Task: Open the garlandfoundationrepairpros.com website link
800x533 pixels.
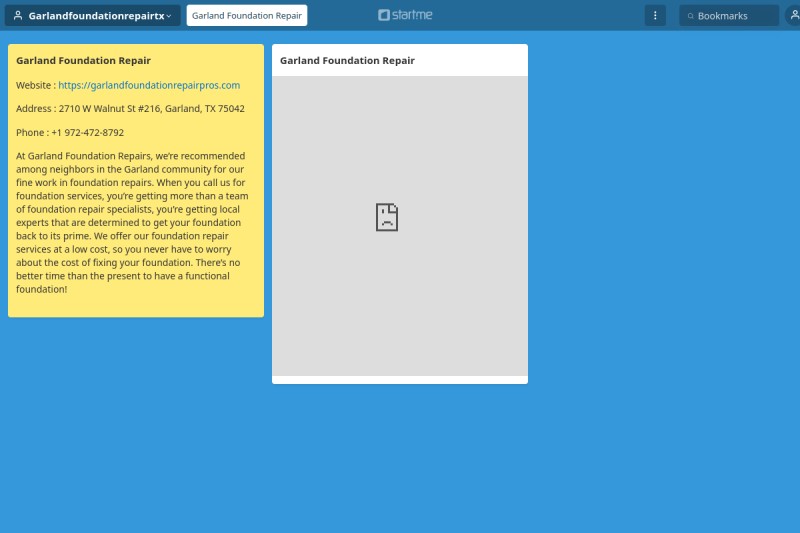Action: [x=149, y=85]
